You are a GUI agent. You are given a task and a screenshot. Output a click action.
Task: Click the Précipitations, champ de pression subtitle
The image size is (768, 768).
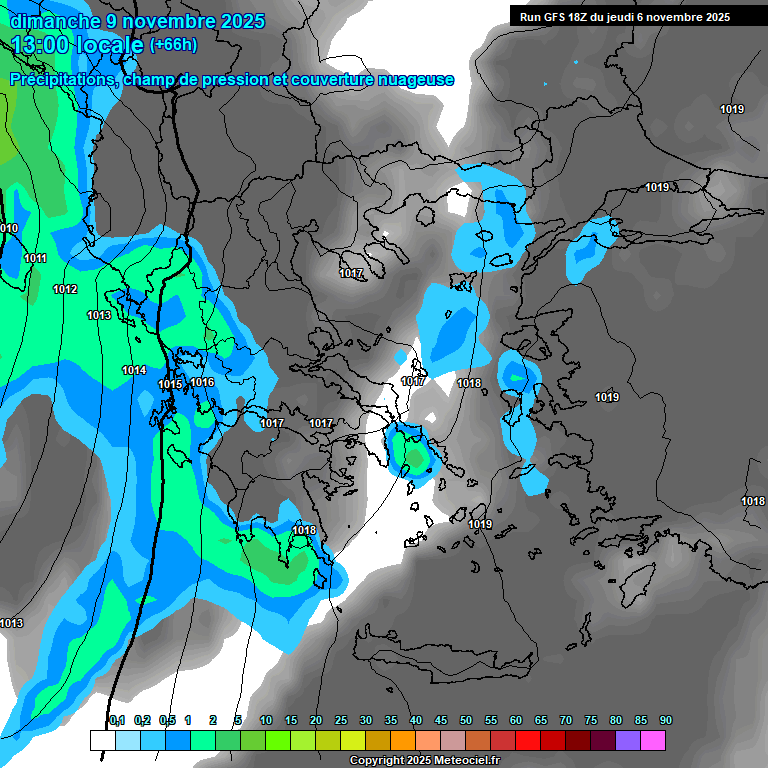pyautogui.click(x=232, y=80)
